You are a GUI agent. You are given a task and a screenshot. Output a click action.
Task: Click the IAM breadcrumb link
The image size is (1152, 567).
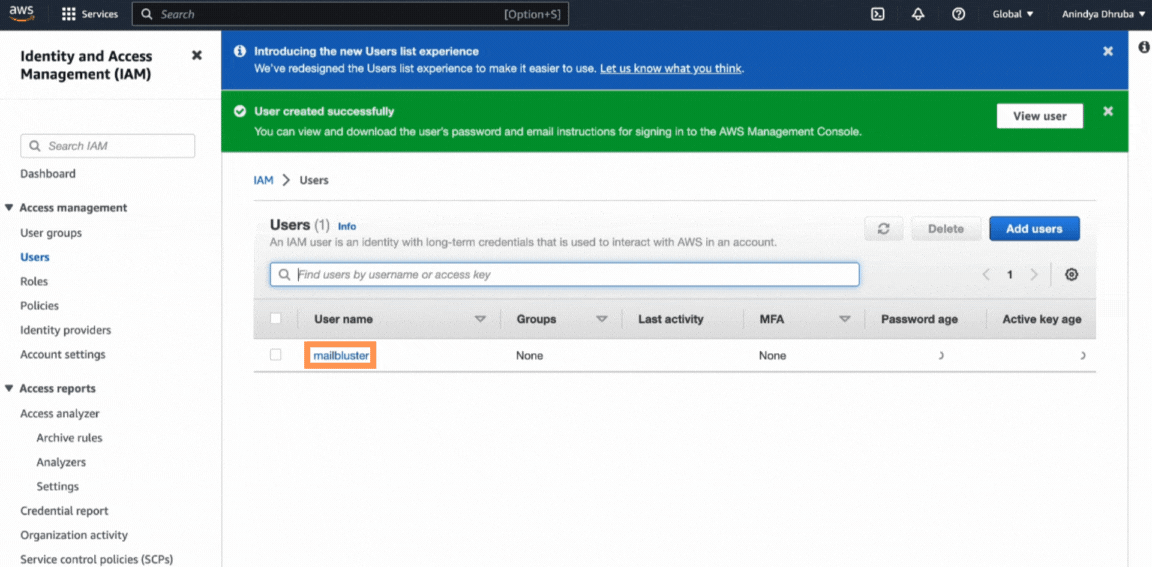(263, 180)
